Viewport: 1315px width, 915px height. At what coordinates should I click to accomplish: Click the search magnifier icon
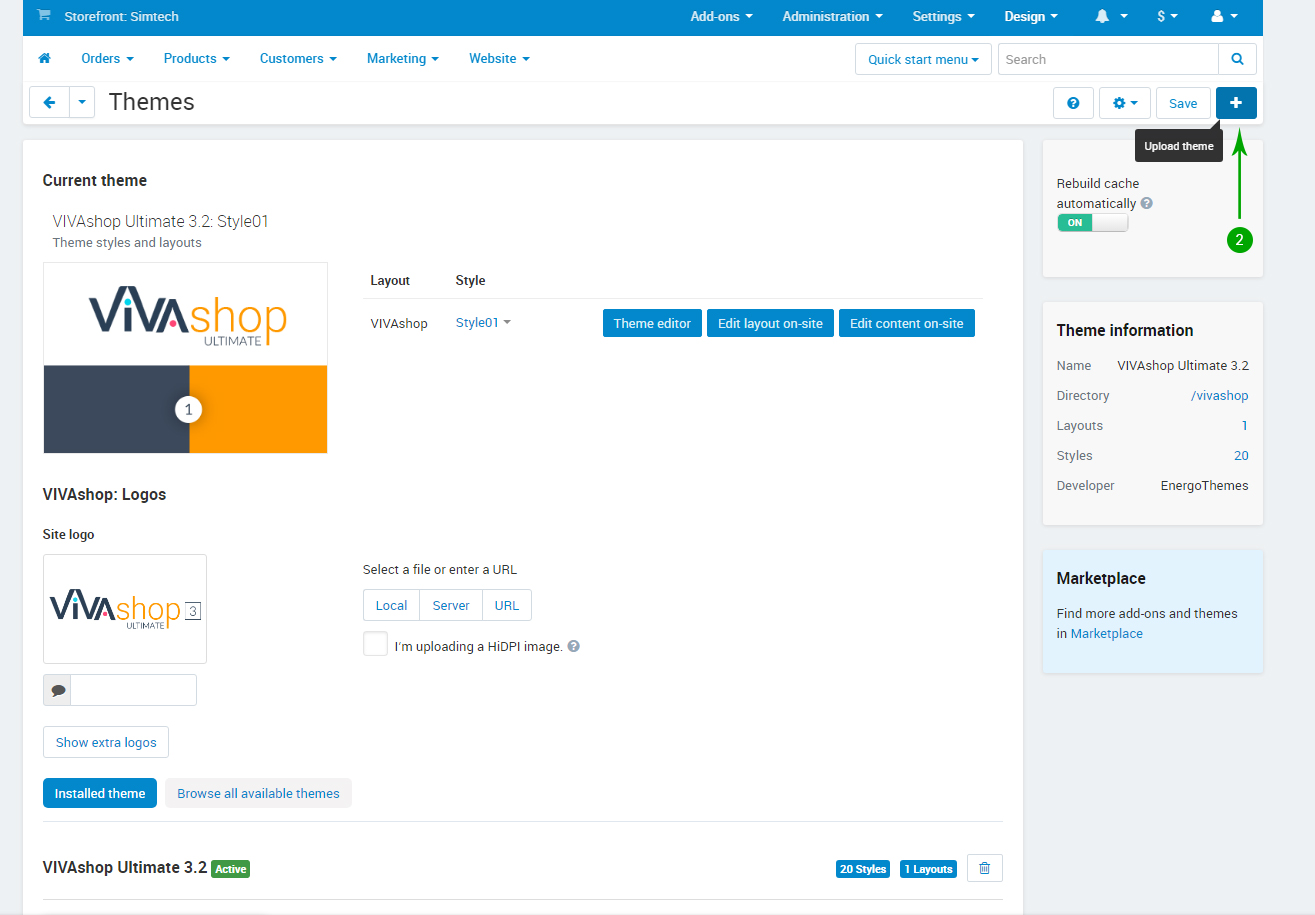pyautogui.click(x=1237, y=59)
